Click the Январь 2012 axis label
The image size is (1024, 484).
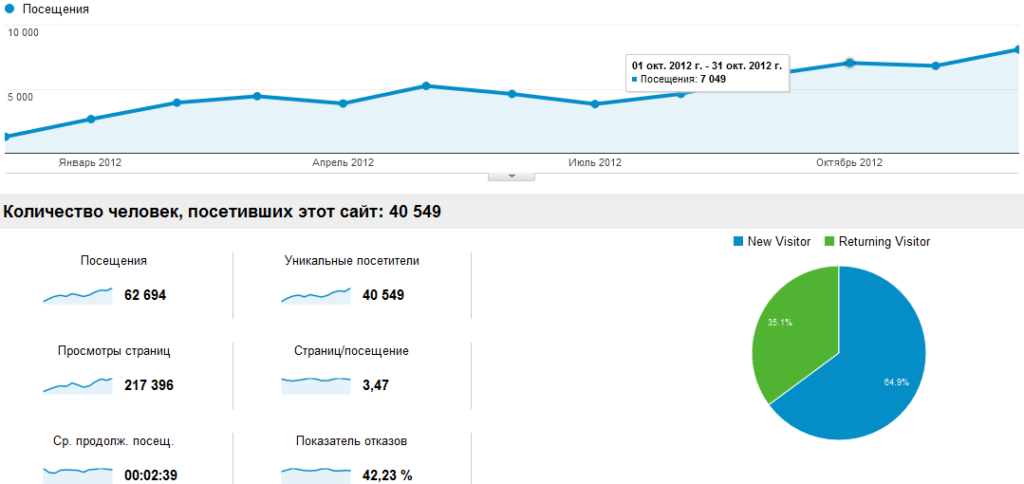click(x=90, y=163)
